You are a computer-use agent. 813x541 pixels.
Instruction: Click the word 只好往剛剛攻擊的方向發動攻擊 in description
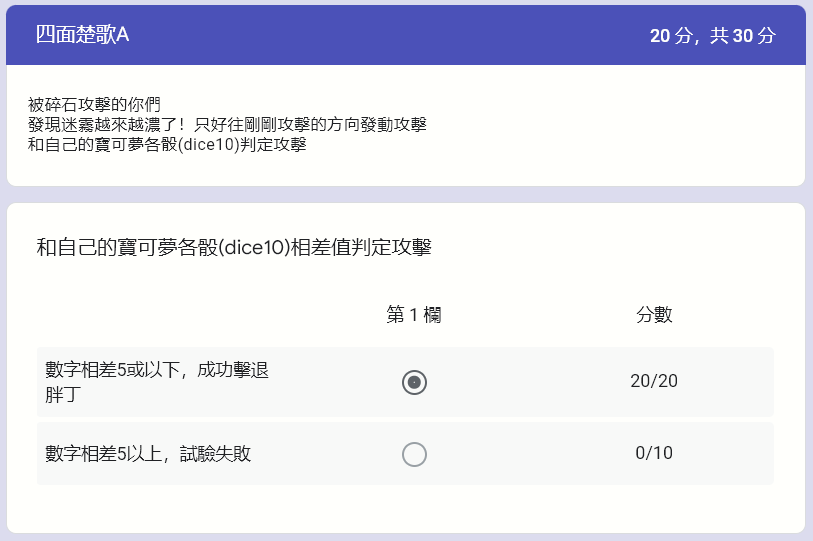click(310, 124)
